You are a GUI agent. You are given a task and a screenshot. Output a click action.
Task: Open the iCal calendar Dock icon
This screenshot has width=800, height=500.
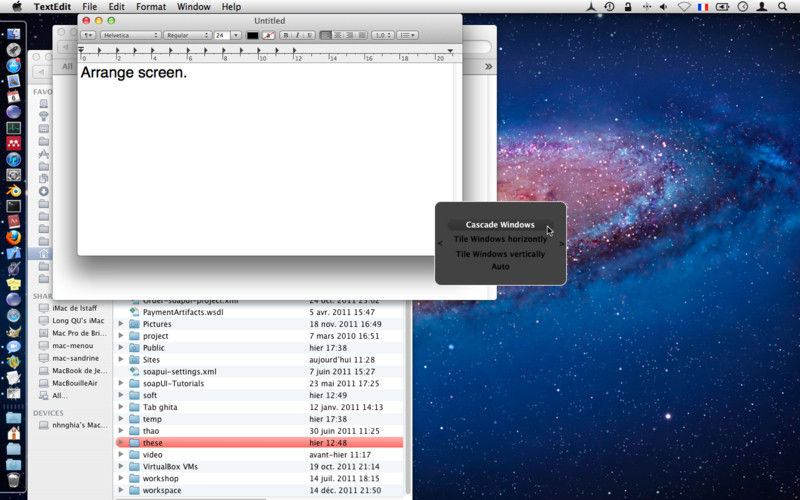coord(13,96)
